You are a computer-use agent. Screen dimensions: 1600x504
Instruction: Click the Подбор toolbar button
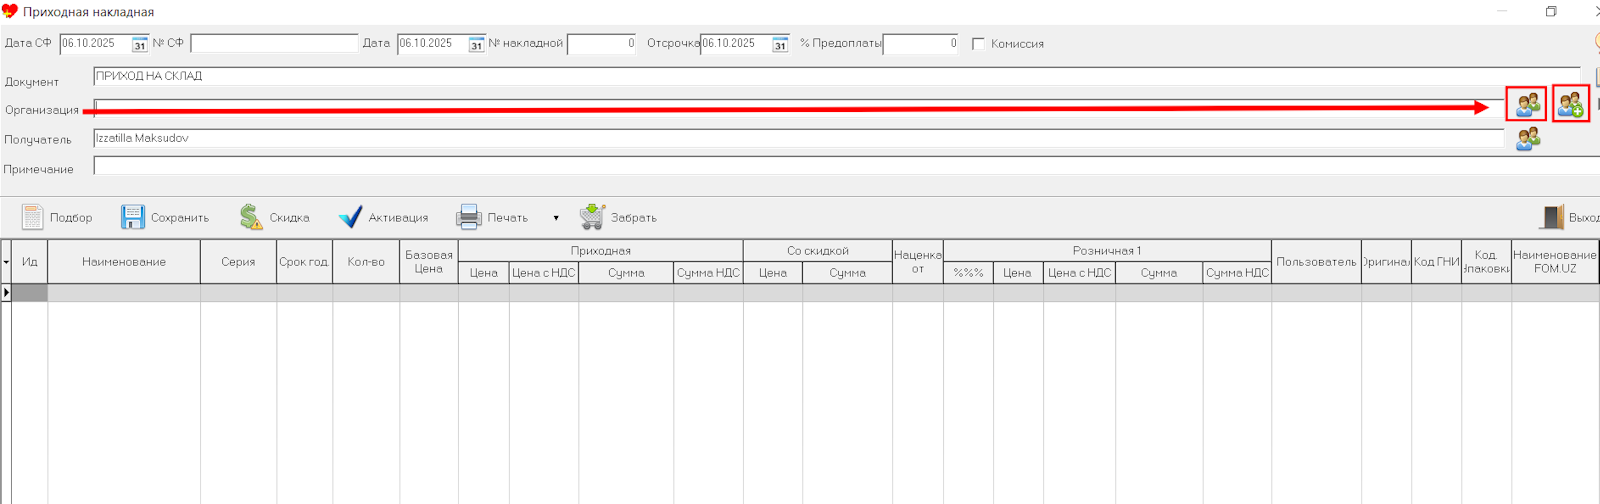pos(57,217)
